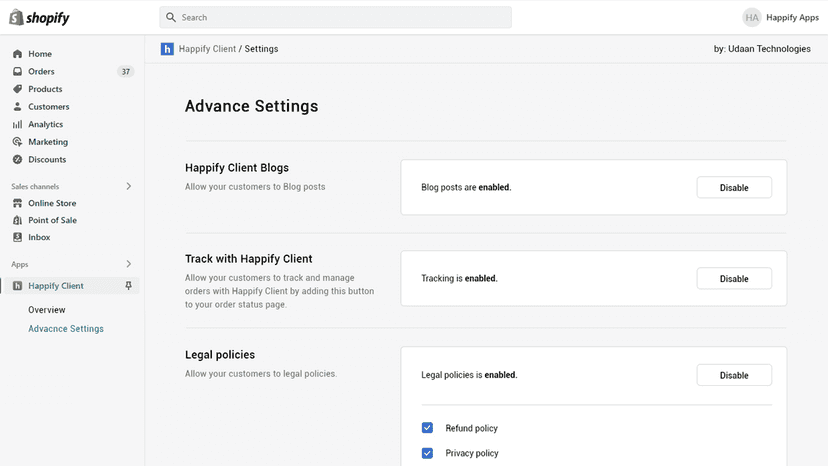This screenshot has height=466, width=828.
Task: Click the 'Settings' breadcrumb text
Action: pos(261,49)
